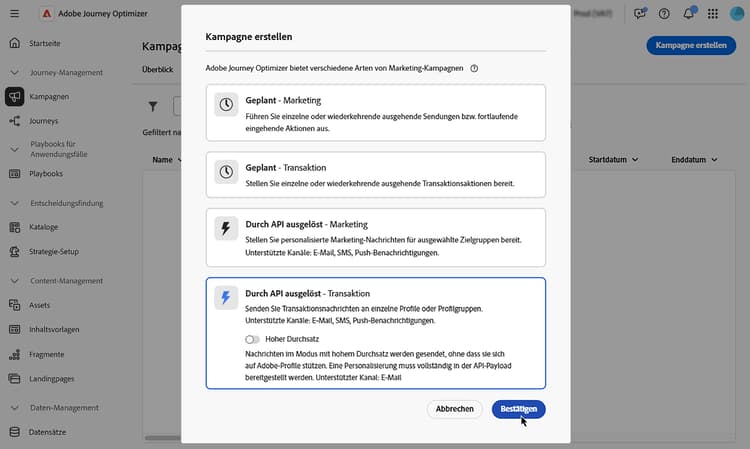Enable the Hoher Durchsatz toggle
Image resolution: width=750 pixels, height=449 pixels.
252,339
